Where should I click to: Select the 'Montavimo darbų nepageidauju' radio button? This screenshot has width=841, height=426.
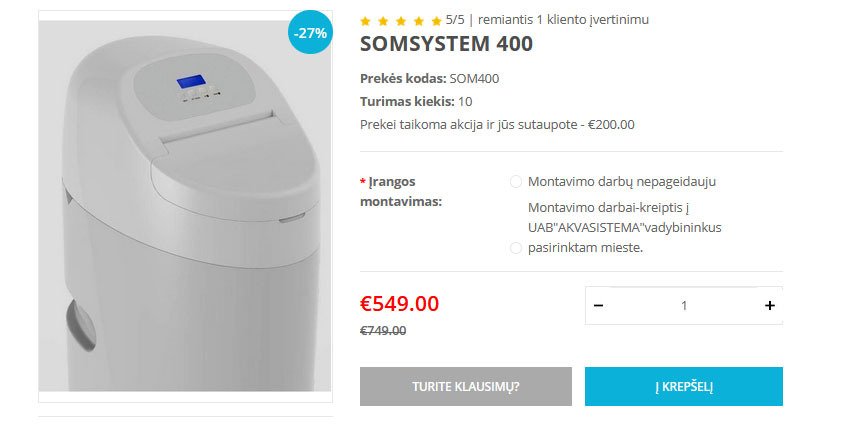(516, 182)
